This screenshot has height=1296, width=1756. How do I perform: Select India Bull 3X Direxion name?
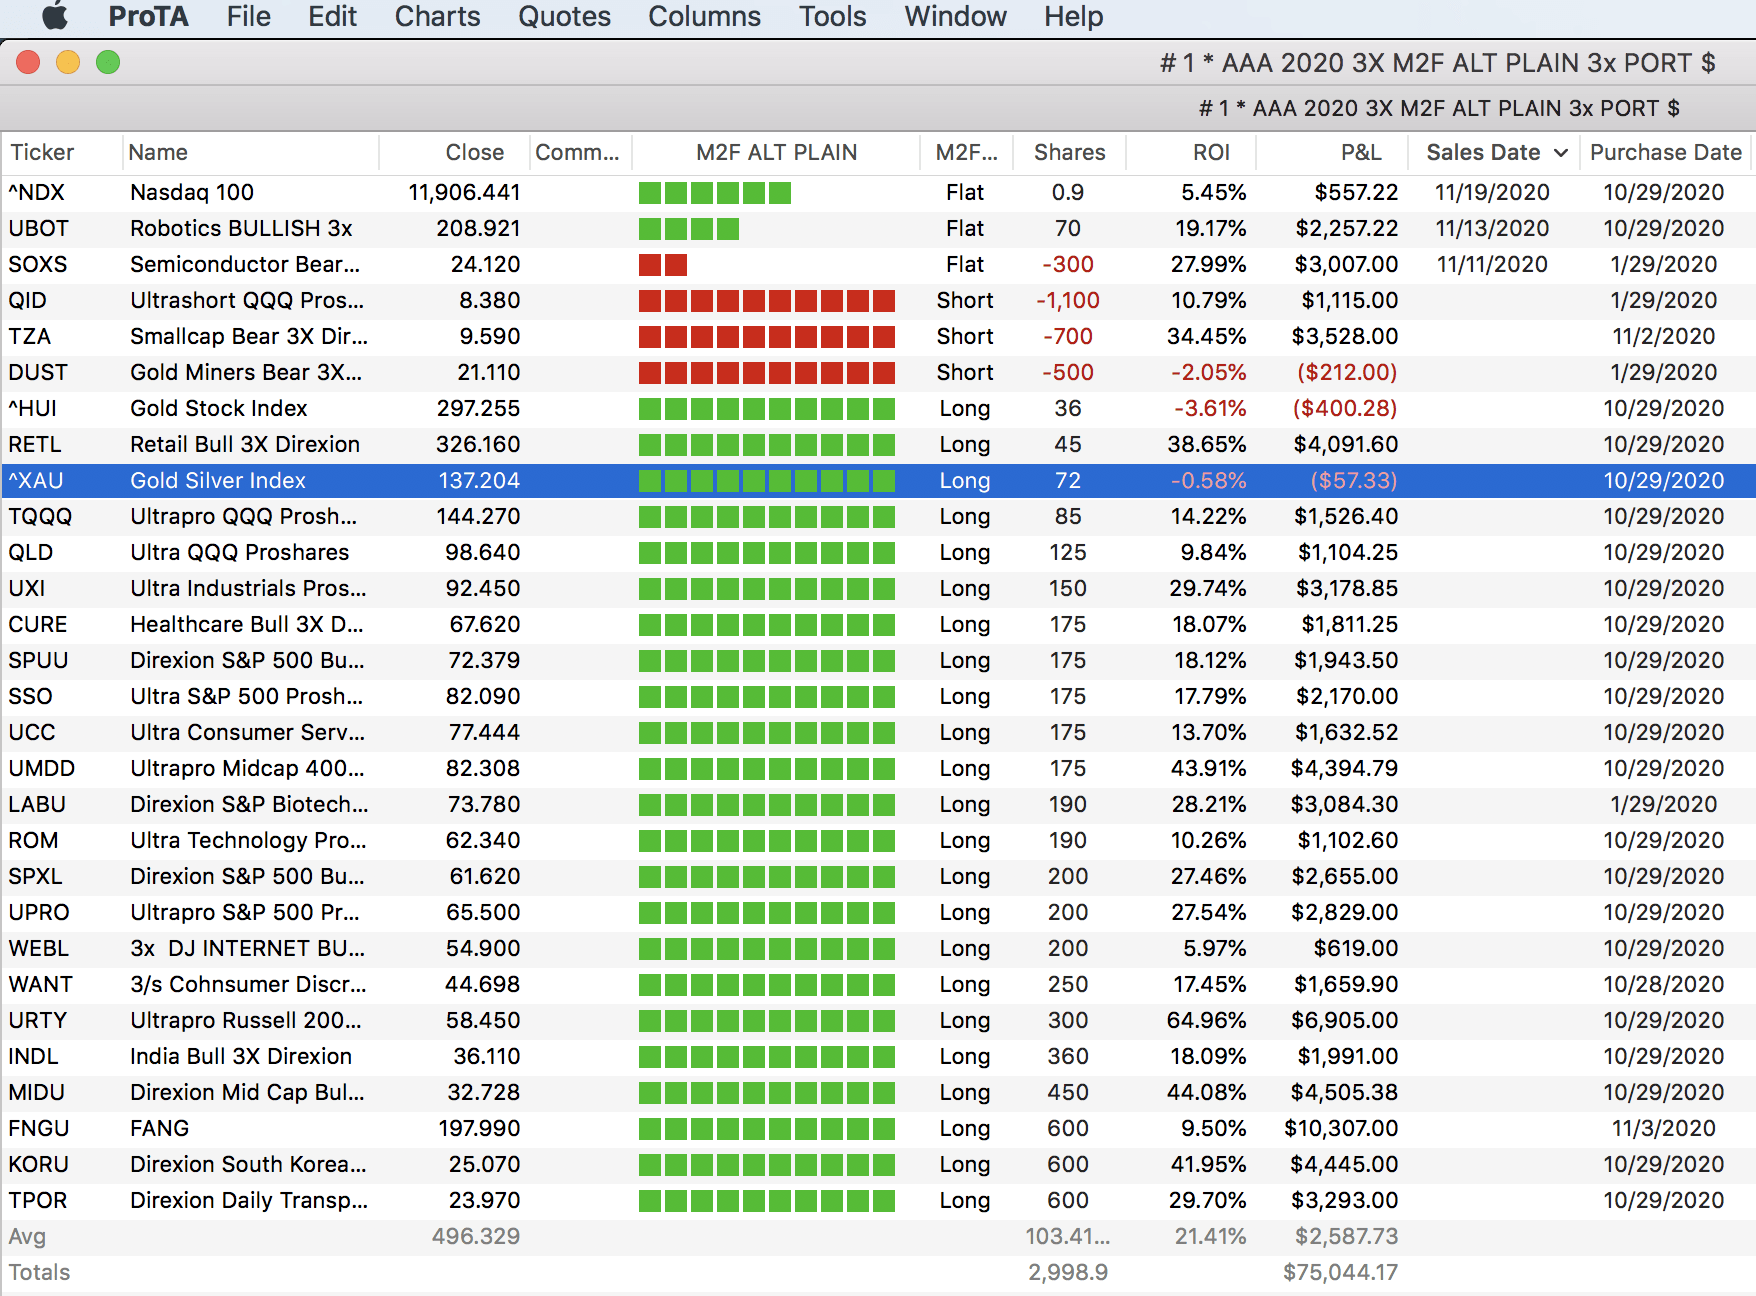241,1056
